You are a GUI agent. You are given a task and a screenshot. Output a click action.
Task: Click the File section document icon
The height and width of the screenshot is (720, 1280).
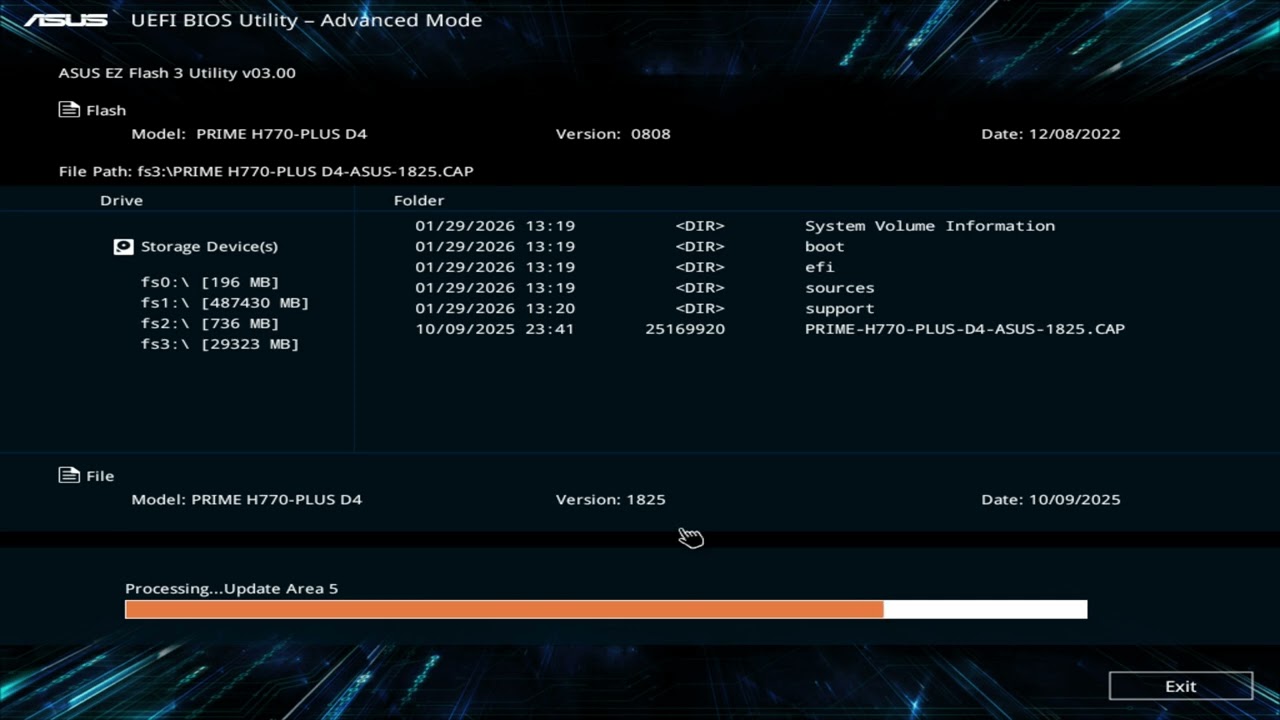click(69, 475)
